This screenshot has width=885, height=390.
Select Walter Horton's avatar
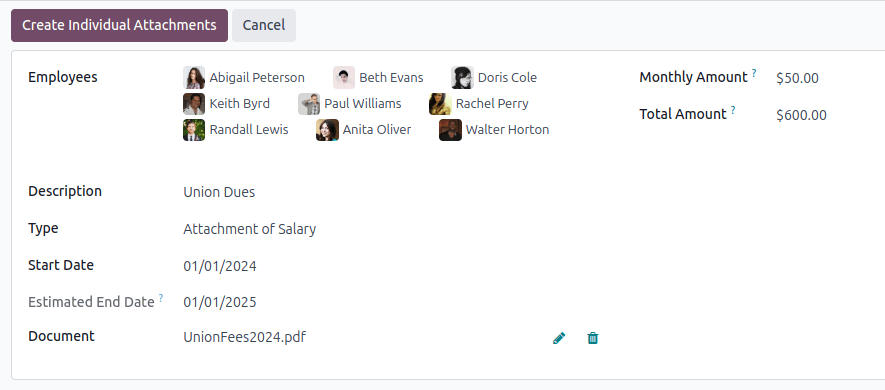pos(450,130)
